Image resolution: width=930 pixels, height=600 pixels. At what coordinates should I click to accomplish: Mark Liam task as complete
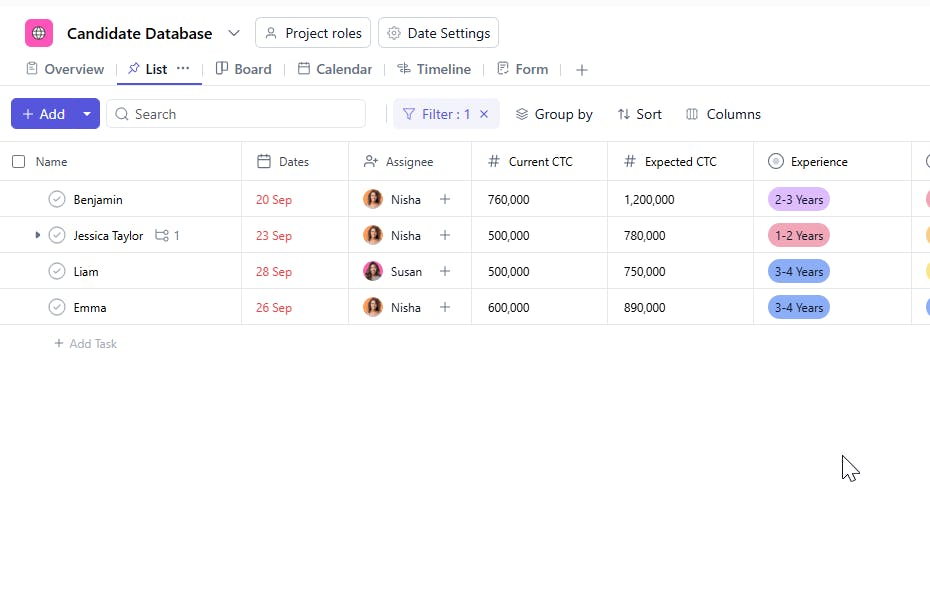57,272
